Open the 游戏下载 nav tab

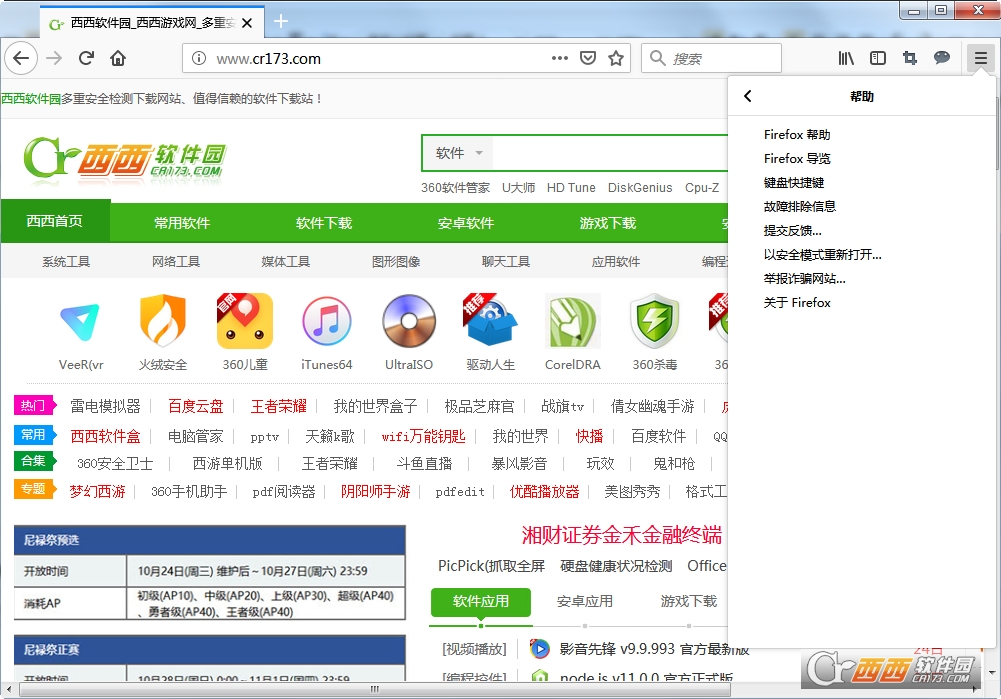tap(608, 223)
